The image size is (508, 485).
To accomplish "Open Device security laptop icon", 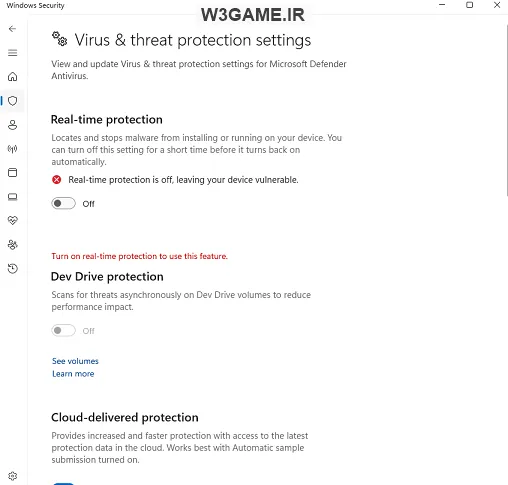I will click(x=12, y=197).
